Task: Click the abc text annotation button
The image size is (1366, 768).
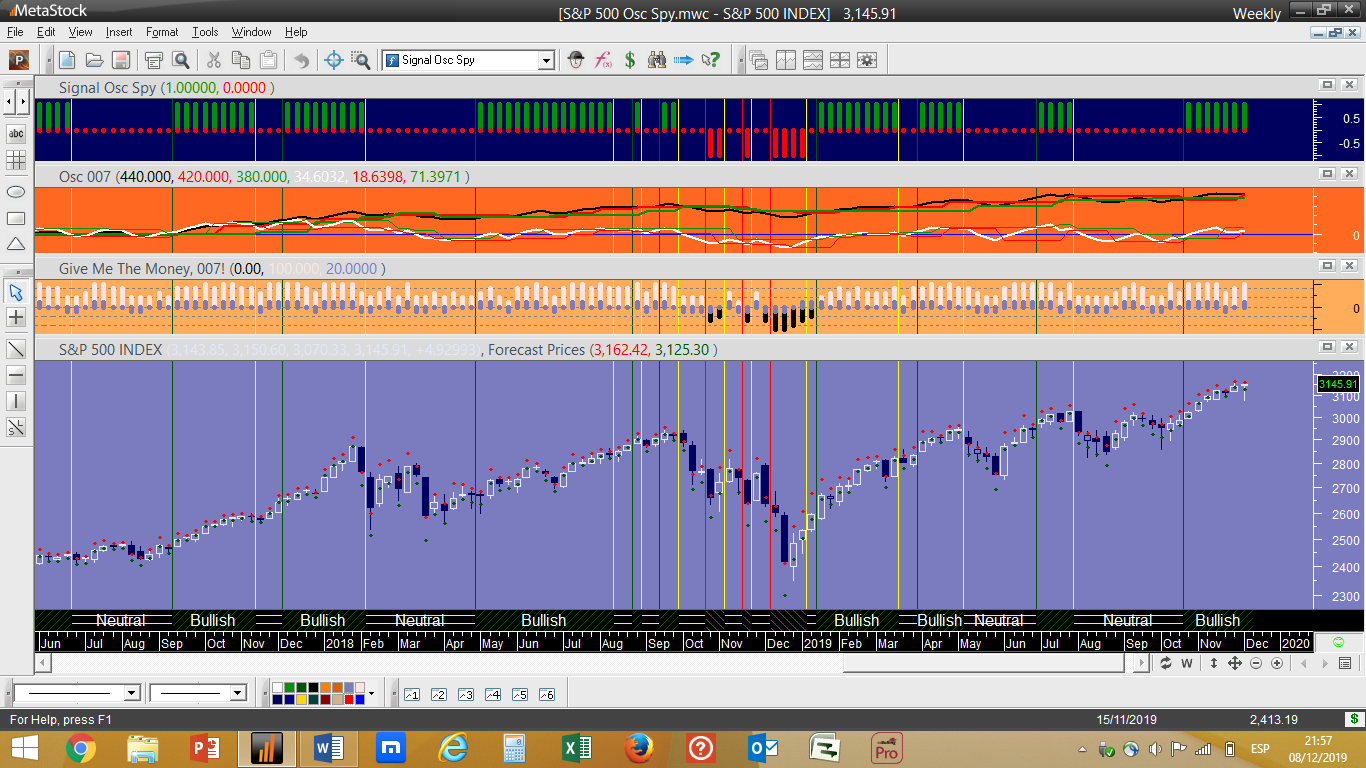Action: (16, 133)
